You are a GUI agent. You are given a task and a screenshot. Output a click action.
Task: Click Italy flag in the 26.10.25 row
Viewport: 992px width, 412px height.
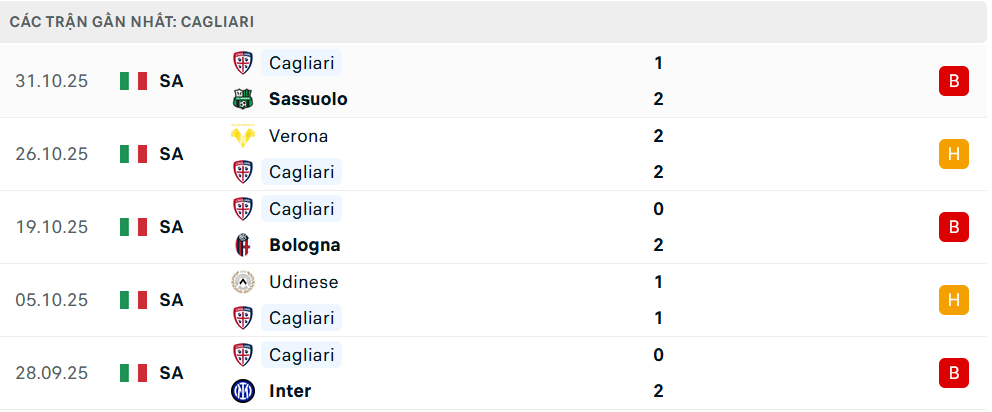(133, 154)
